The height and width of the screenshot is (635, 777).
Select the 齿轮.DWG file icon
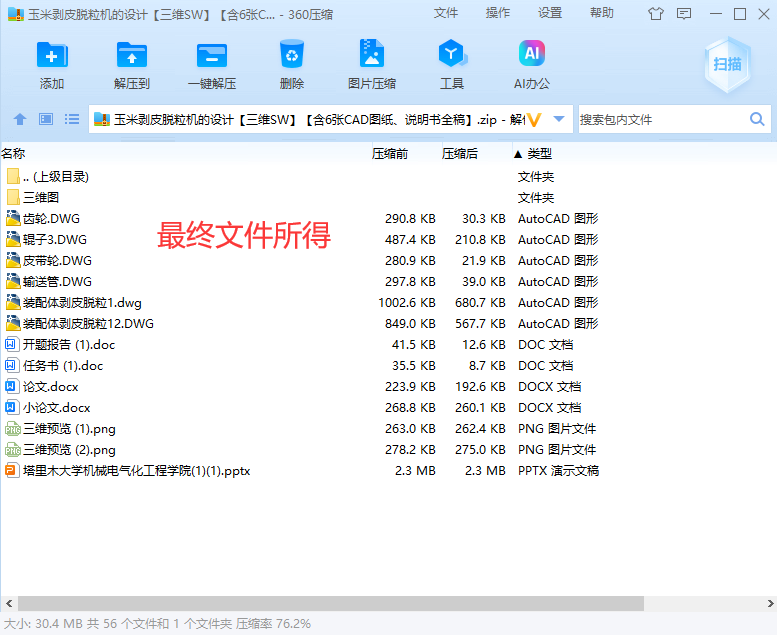13,219
